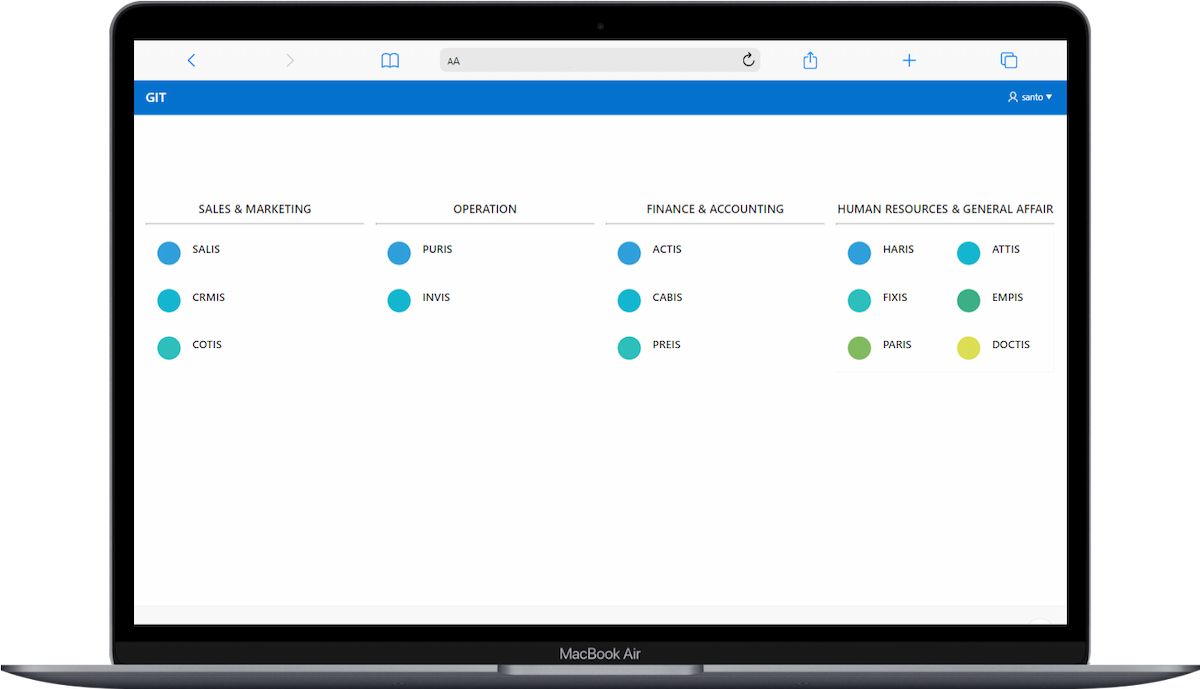Open the PURIS text link
The image size is (1200, 689).
[437, 249]
